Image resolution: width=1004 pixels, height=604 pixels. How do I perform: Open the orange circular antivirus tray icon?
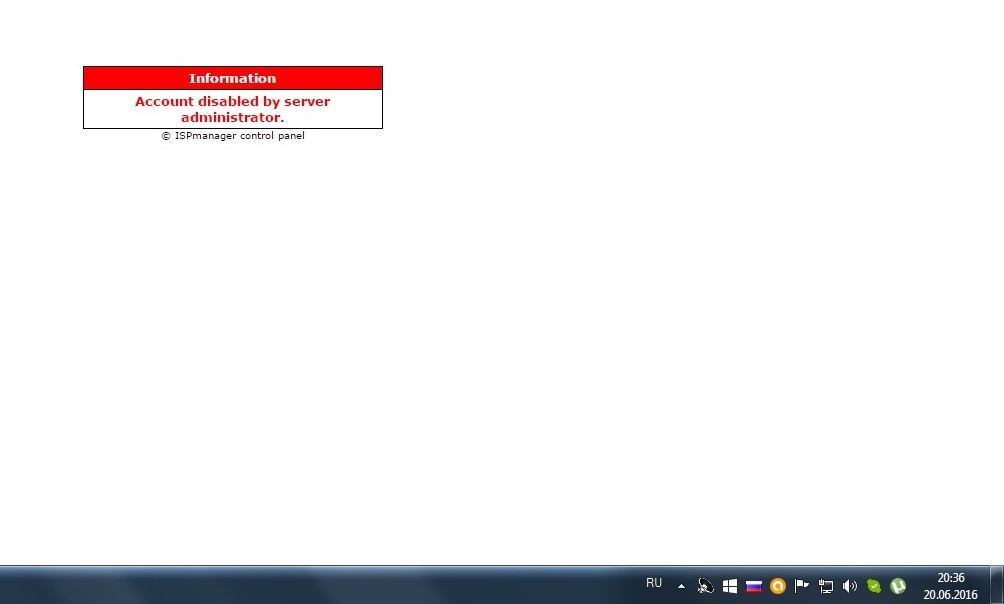[x=778, y=586]
